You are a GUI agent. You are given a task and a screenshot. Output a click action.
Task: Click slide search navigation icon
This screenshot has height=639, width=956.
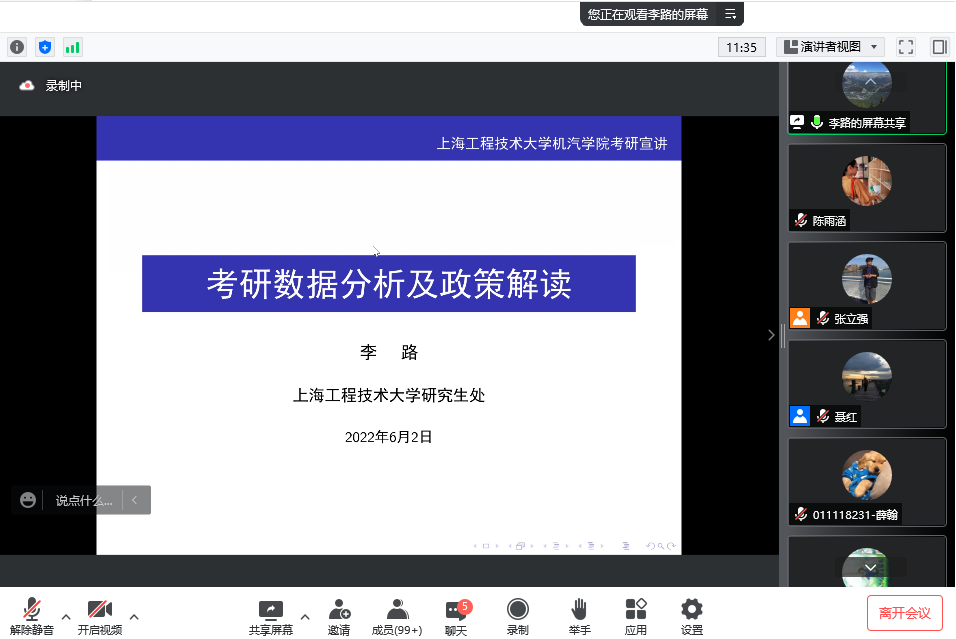(x=660, y=546)
